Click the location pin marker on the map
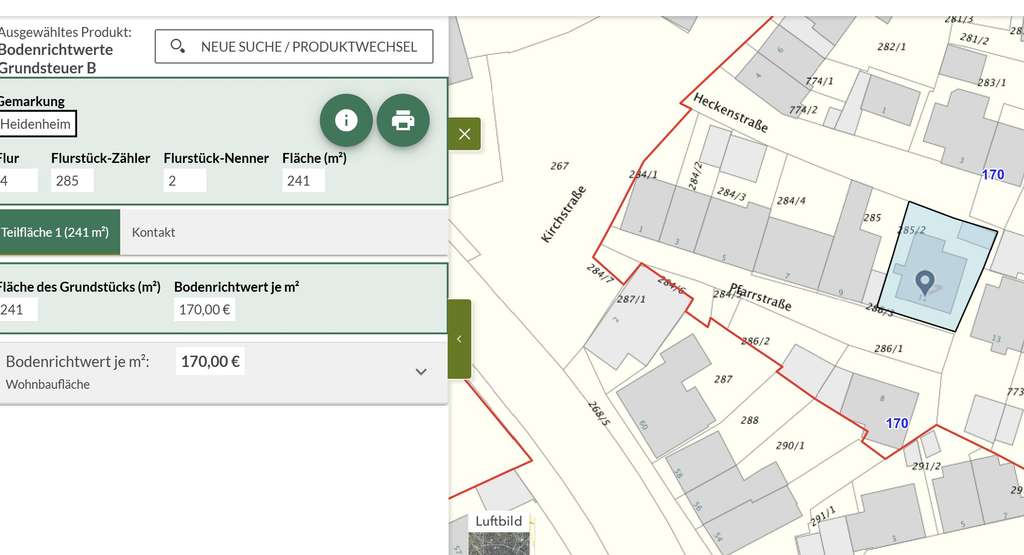Viewport: 1024px width, 555px height. click(x=924, y=283)
